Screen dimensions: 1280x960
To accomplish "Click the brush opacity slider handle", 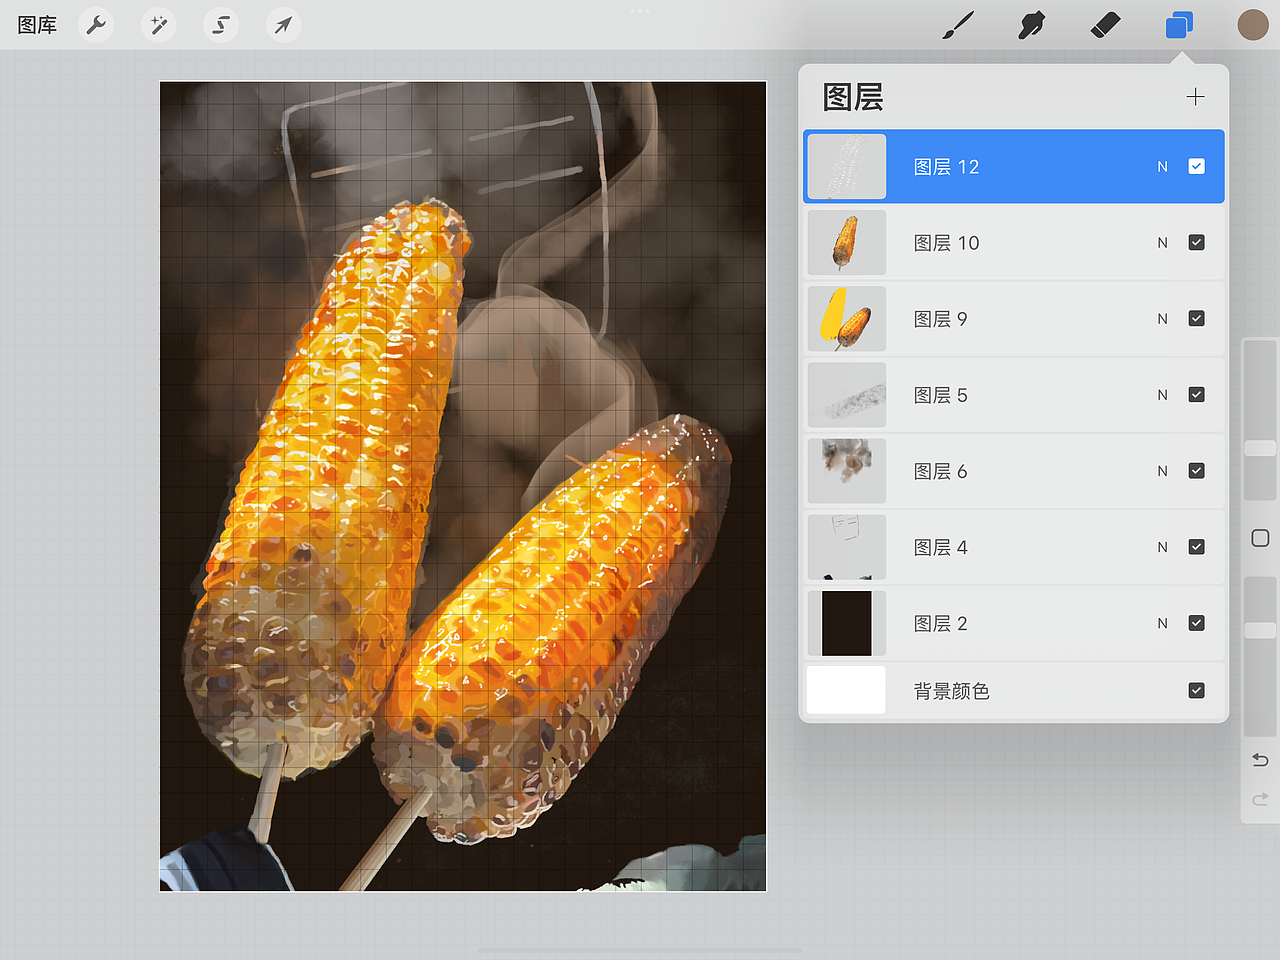I will click(1260, 630).
